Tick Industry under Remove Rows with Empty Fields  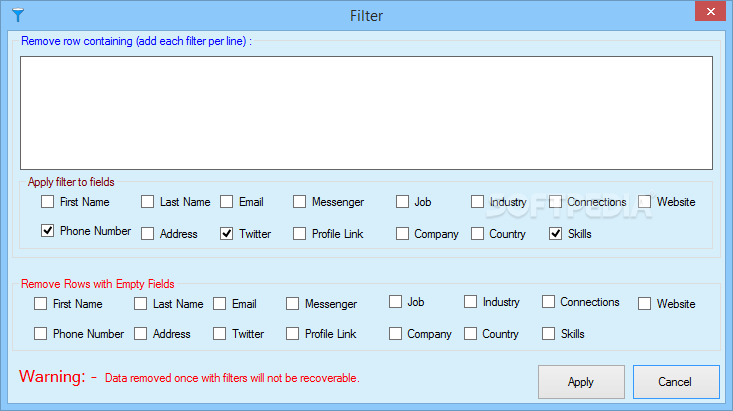point(470,302)
